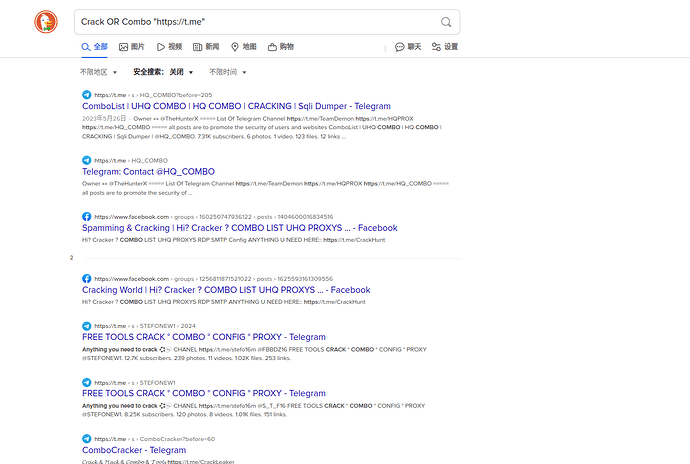
Task: Click Telegram favicon of STEFONEW1 › 2024 result
Action: [87, 326]
